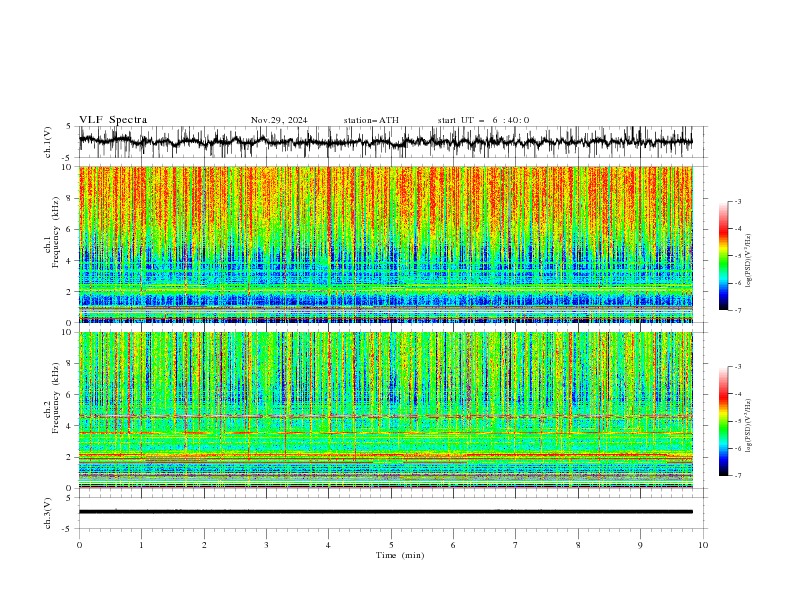Click the ch.3 flat black voltage trace
Screen dimensions: 792x612
pyautogui.click(x=385, y=512)
